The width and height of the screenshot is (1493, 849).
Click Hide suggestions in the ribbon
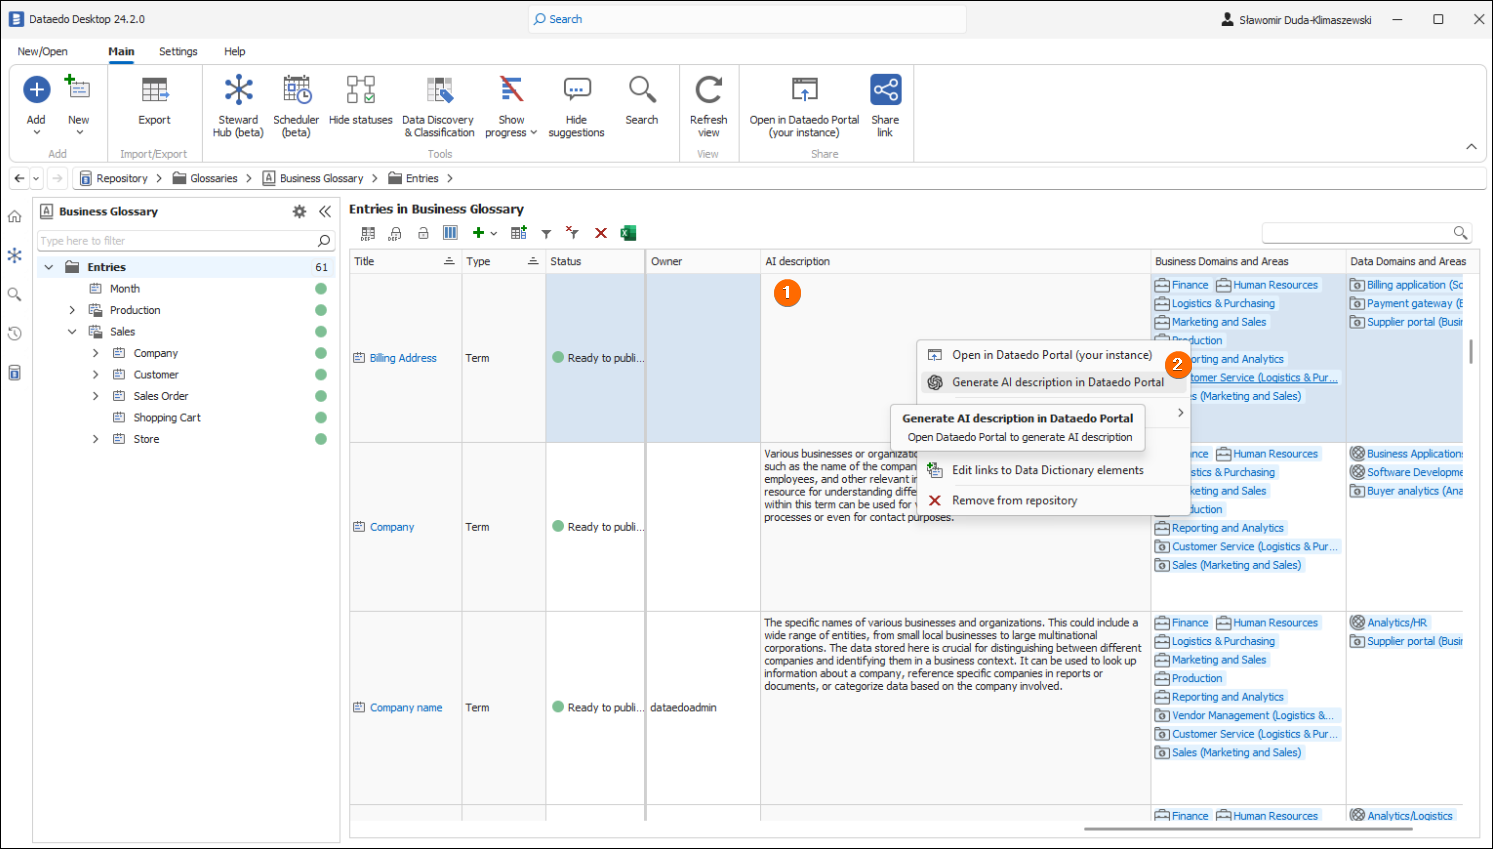(x=576, y=104)
